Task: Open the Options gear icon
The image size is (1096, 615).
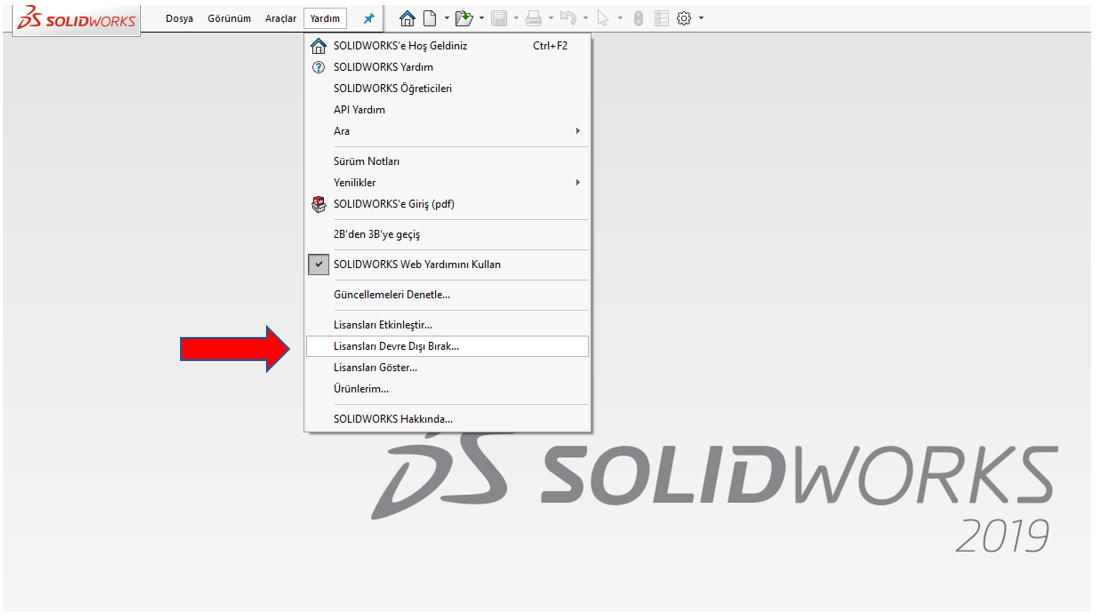Action: [685, 18]
